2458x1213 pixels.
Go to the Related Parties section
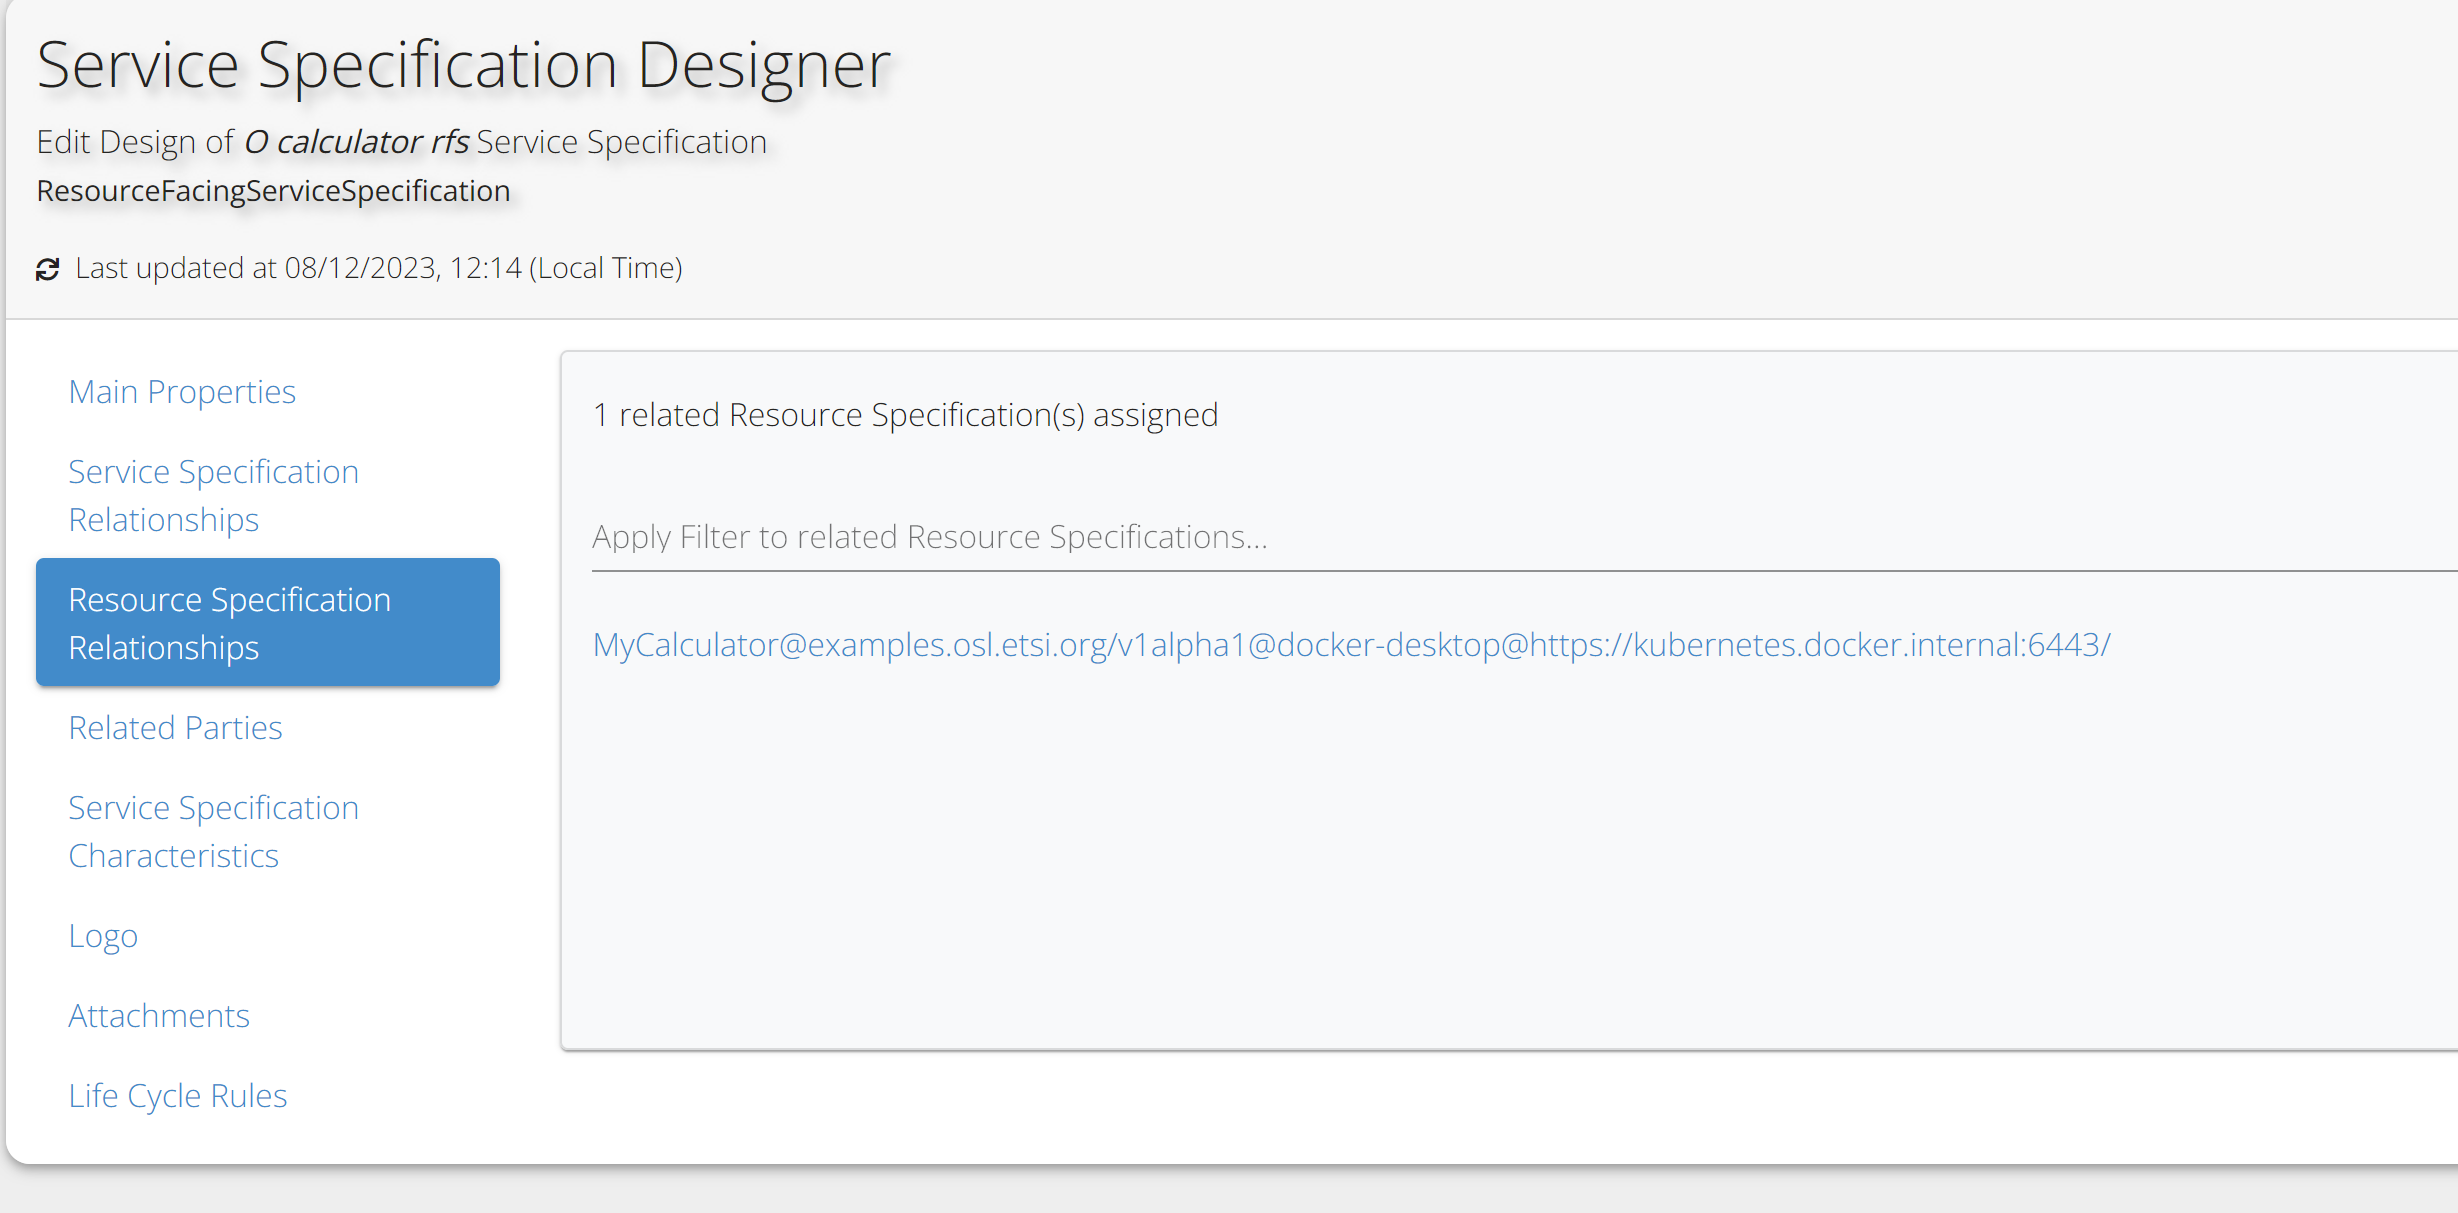coord(175,728)
